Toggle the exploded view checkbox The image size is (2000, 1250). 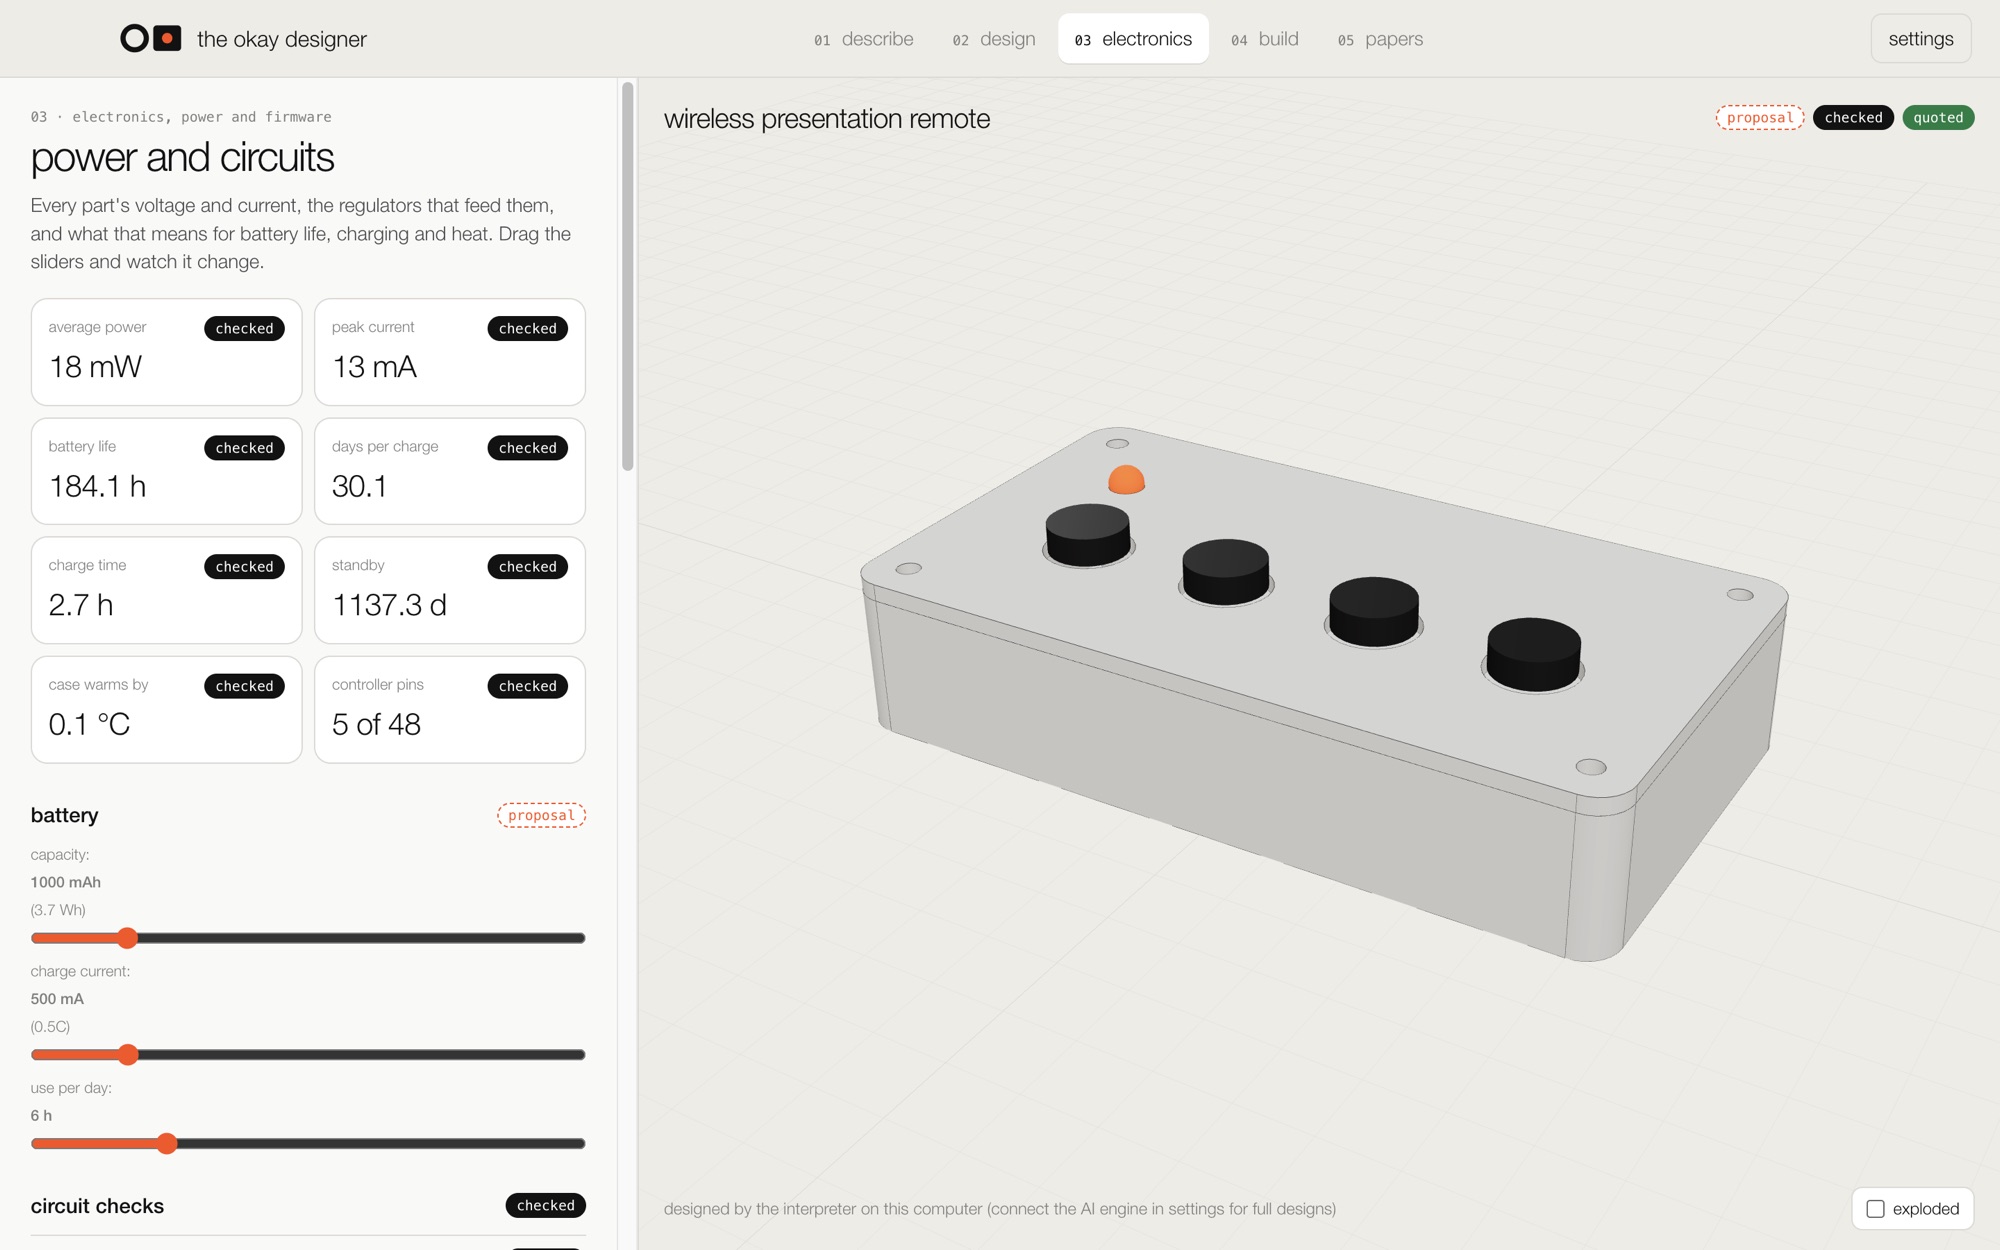[x=1875, y=1209]
